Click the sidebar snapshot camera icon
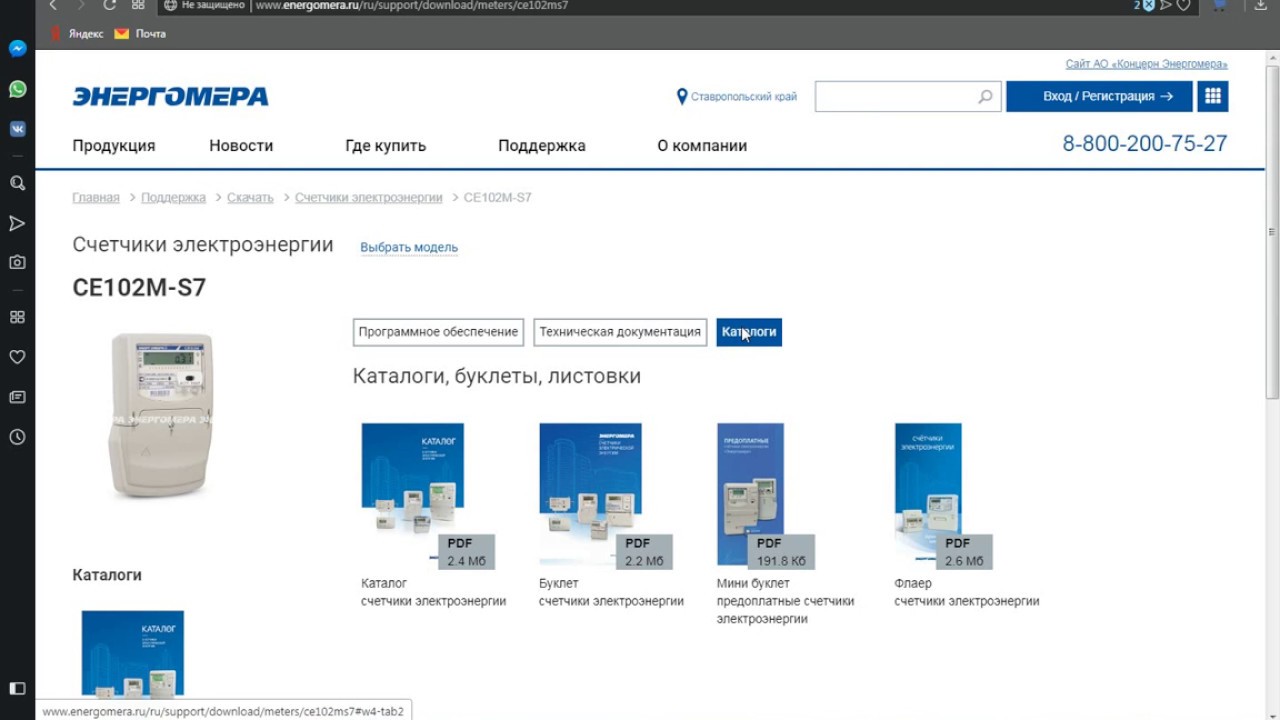The height and width of the screenshot is (720, 1280). click(x=17, y=262)
